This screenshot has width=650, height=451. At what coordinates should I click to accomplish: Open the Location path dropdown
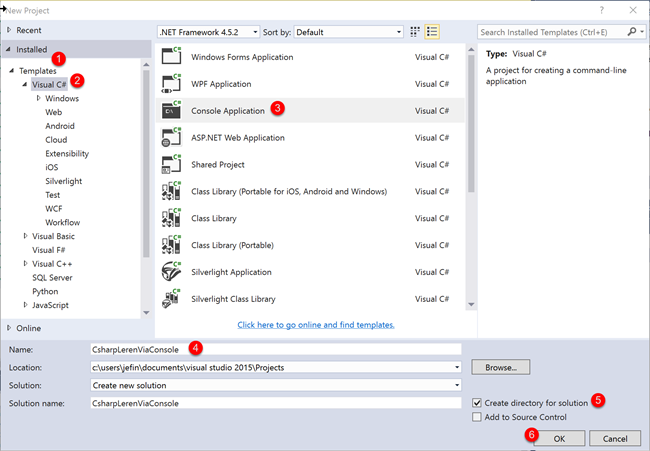pos(457,367)
